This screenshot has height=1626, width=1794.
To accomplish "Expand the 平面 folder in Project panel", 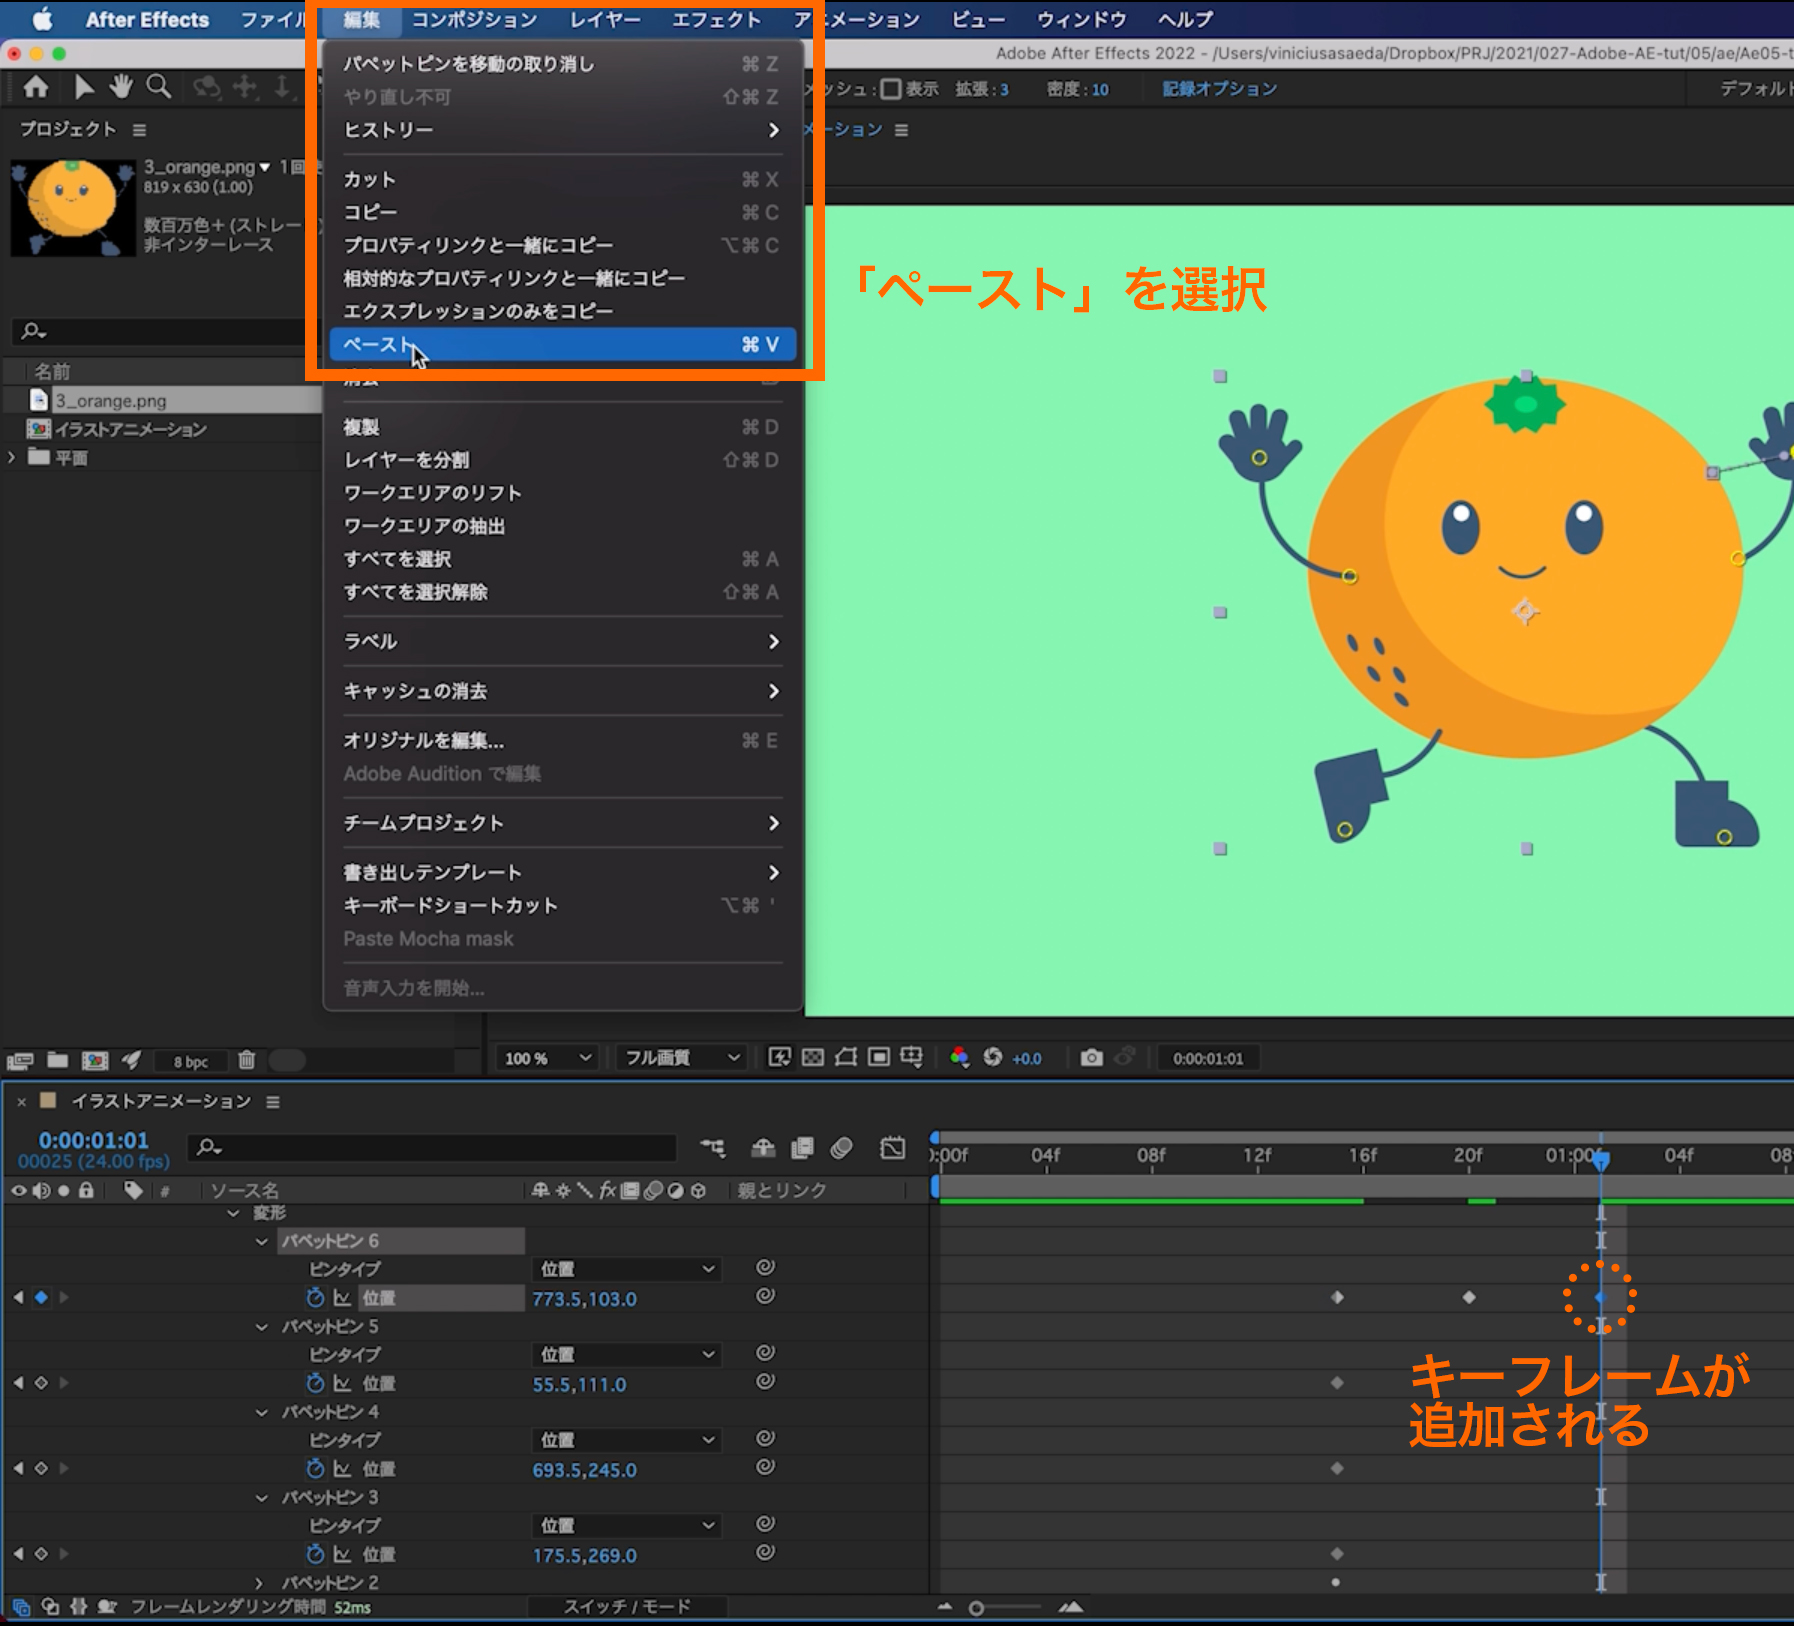I will [12, 458].
